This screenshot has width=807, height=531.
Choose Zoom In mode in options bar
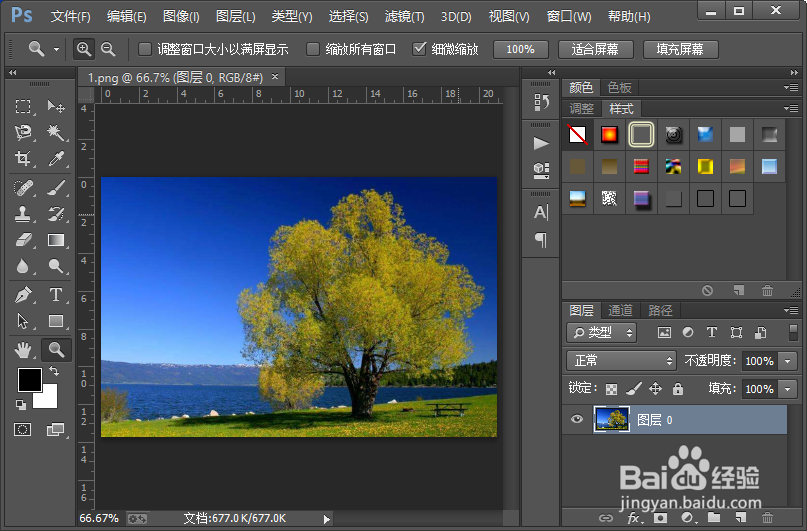point(83,49)
